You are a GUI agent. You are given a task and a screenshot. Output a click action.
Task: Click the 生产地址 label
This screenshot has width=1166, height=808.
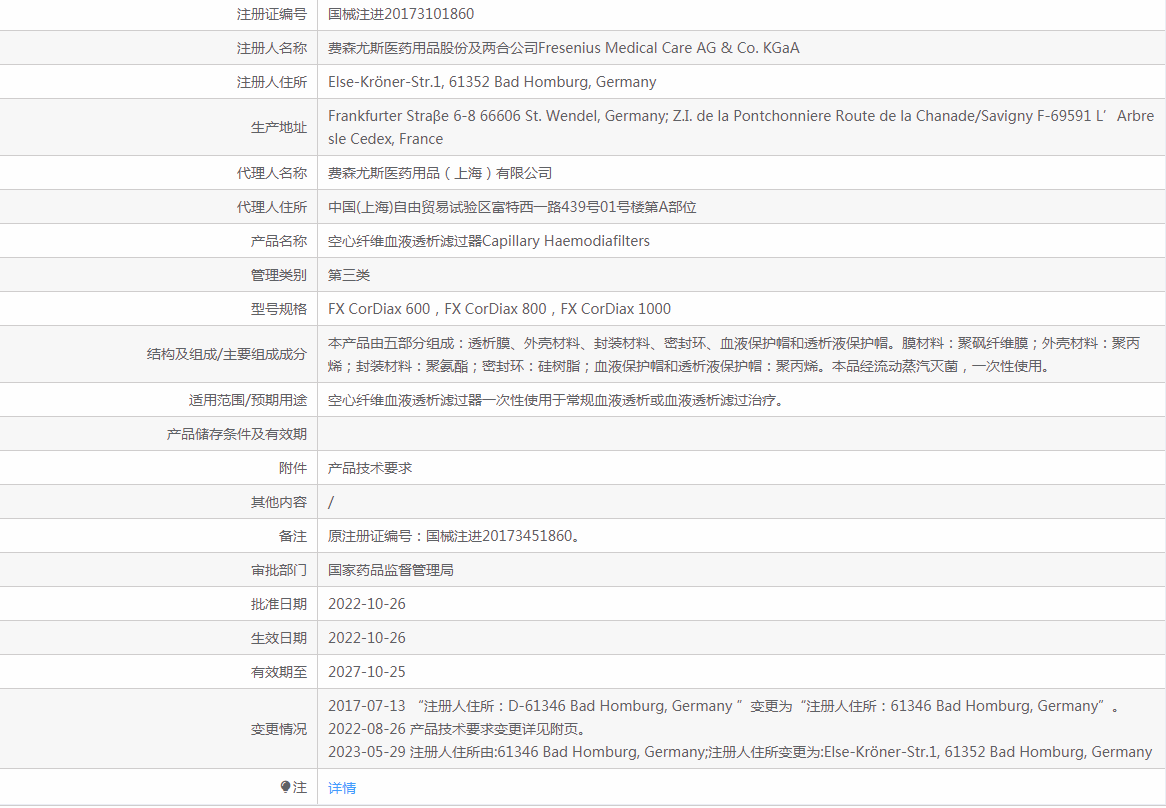click(279, 128)
